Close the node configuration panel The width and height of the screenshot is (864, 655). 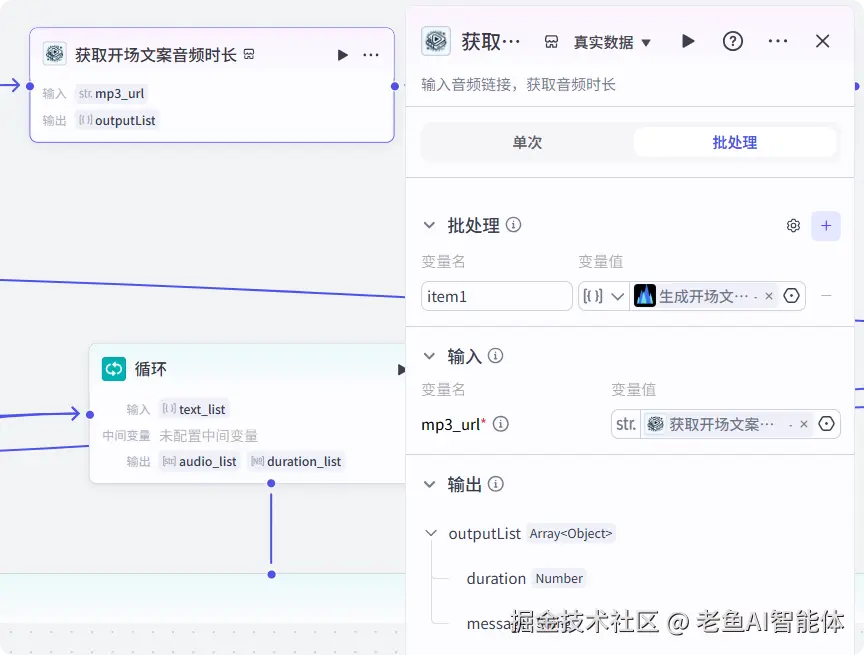(x=822, y=41)
